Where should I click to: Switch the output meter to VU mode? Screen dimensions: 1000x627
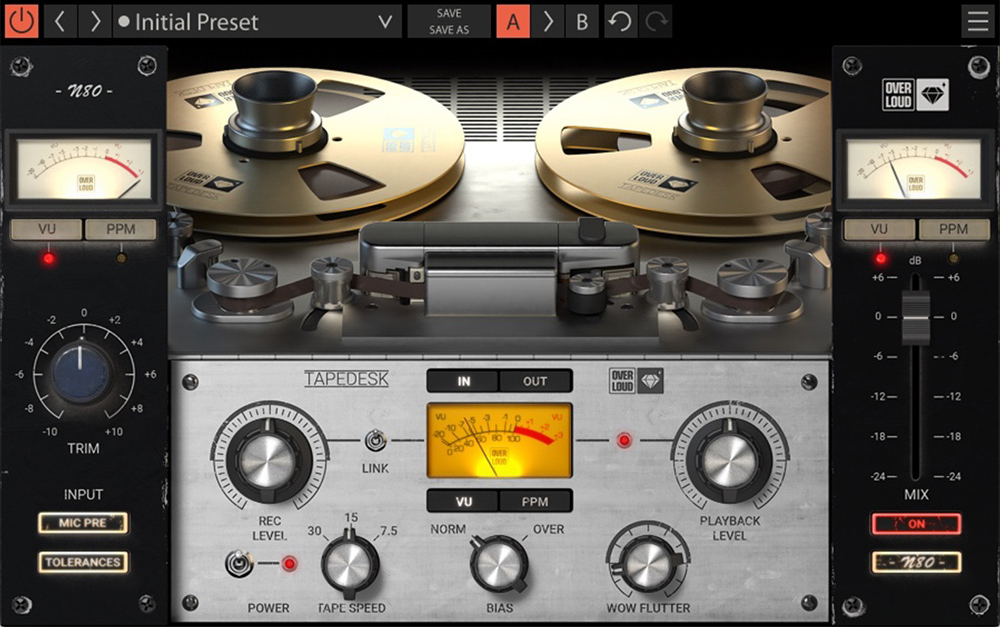point(879,229)
